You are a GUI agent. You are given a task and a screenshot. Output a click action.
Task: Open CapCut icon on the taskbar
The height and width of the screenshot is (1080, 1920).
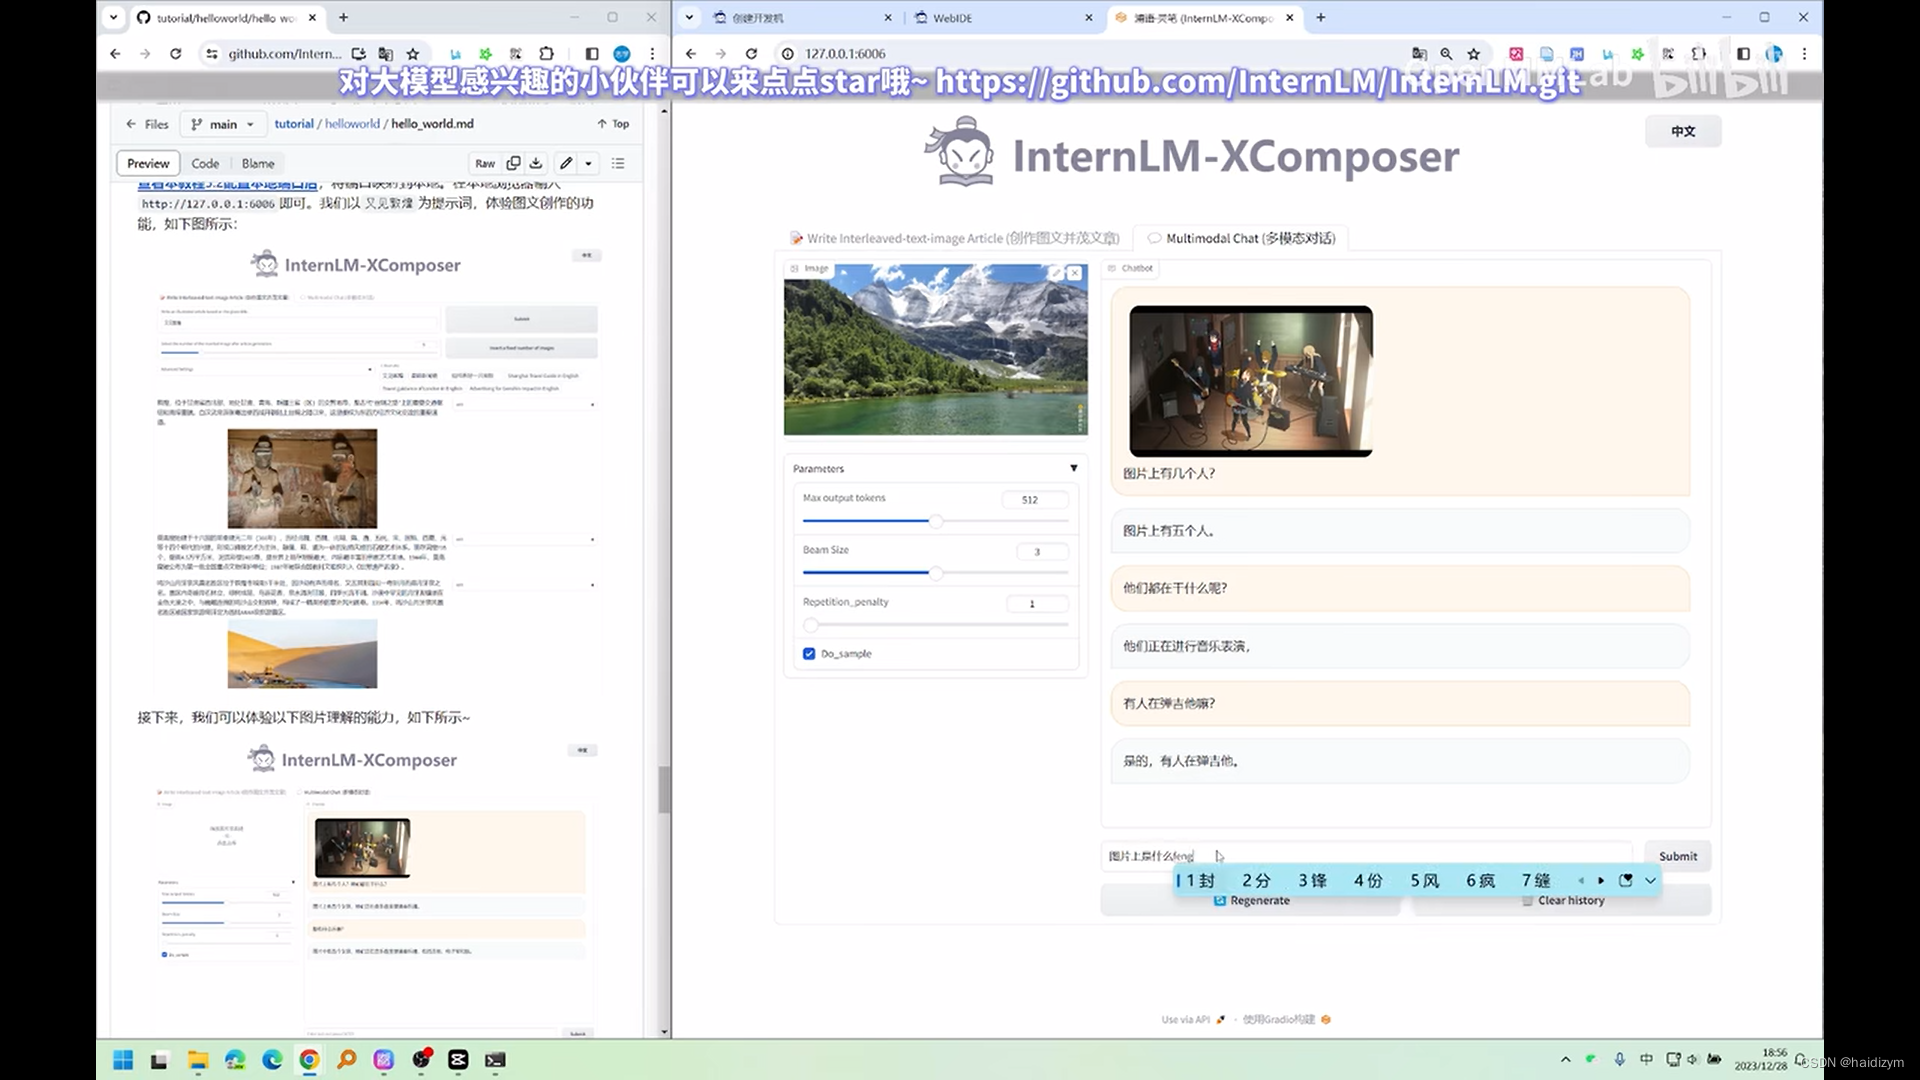tap(458, 1060)
